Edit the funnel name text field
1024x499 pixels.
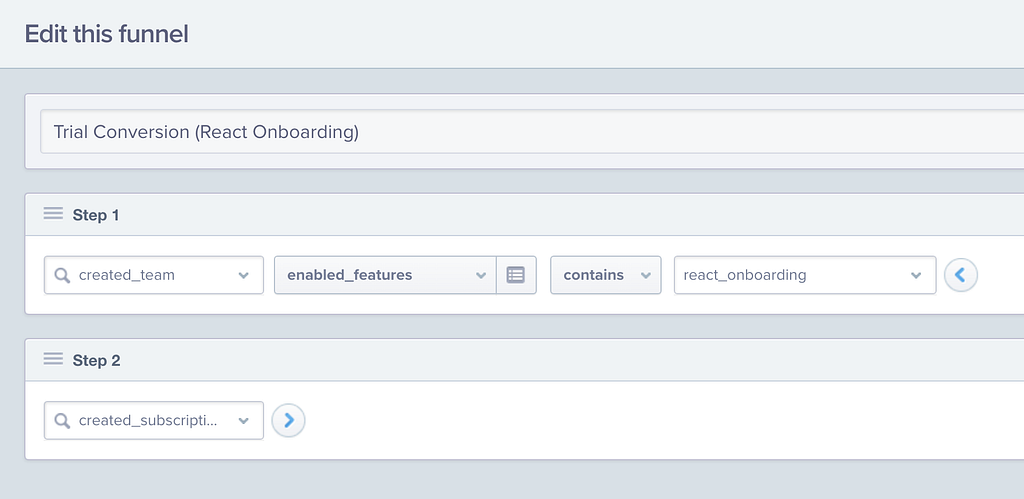(x=530, y=131)
